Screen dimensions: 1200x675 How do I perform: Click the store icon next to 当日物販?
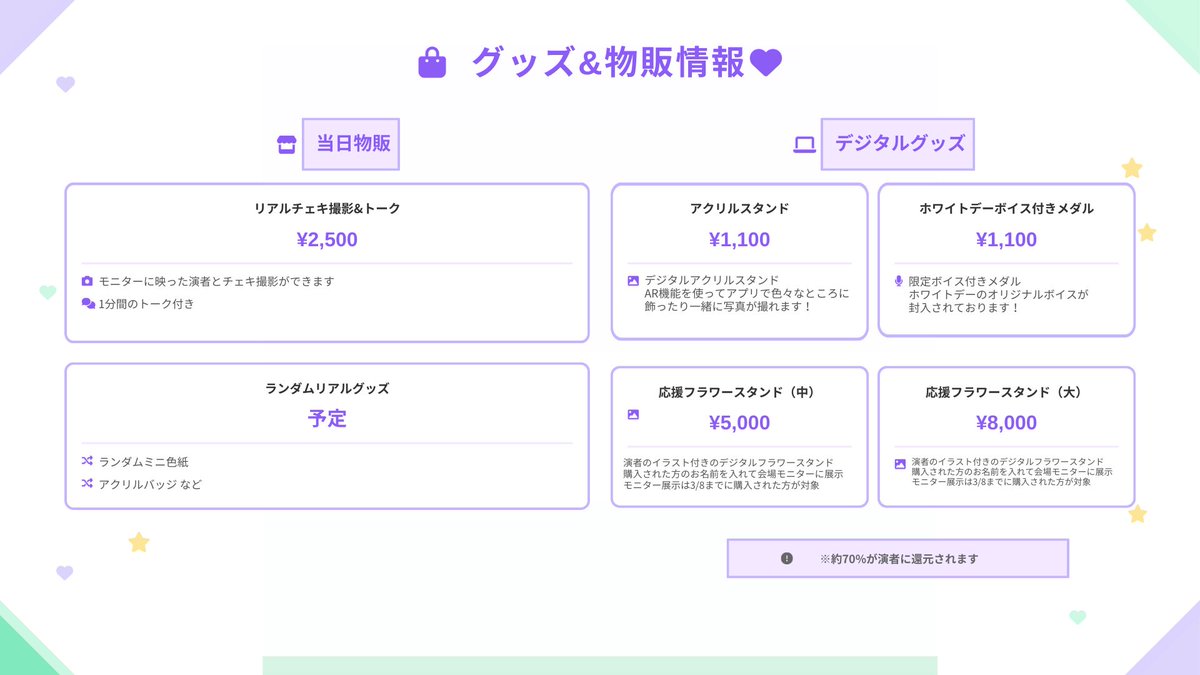[287, 144]
